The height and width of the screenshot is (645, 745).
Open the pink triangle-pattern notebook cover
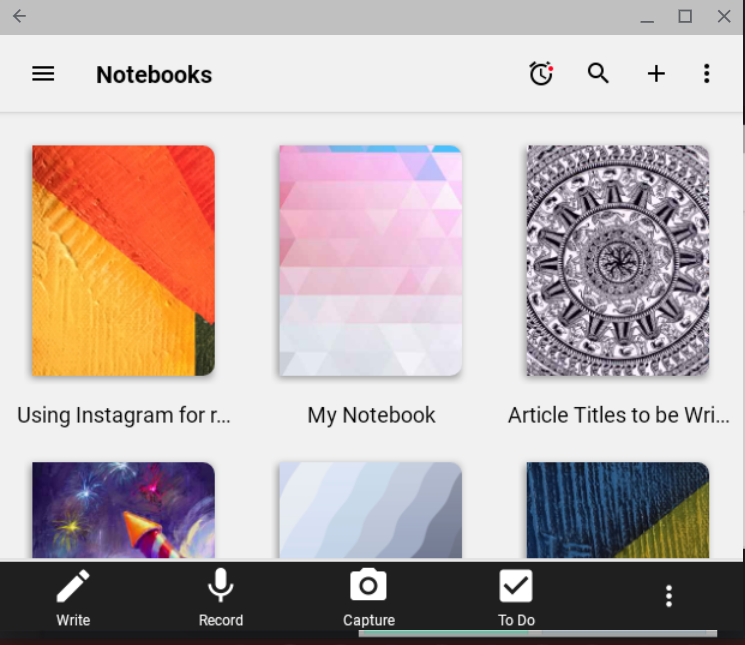click(371, 261)
